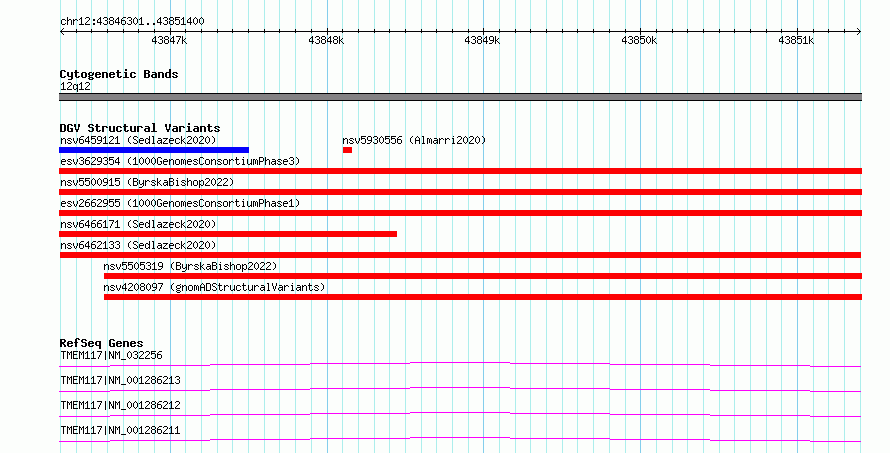Image resolution: width=890 pixels, height=453 pixels.
Task: Click the ruler's right arrow end
Action: (859, 32)
